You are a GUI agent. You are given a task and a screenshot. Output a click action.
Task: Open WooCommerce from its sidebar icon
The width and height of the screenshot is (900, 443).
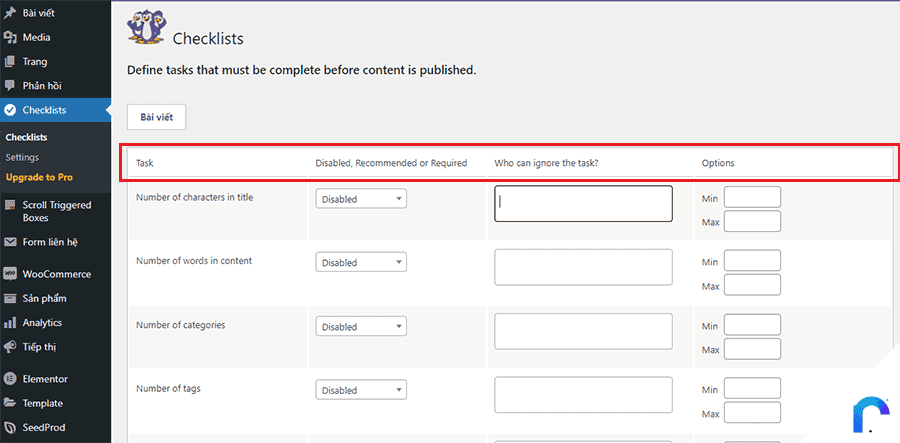point(10,274)
